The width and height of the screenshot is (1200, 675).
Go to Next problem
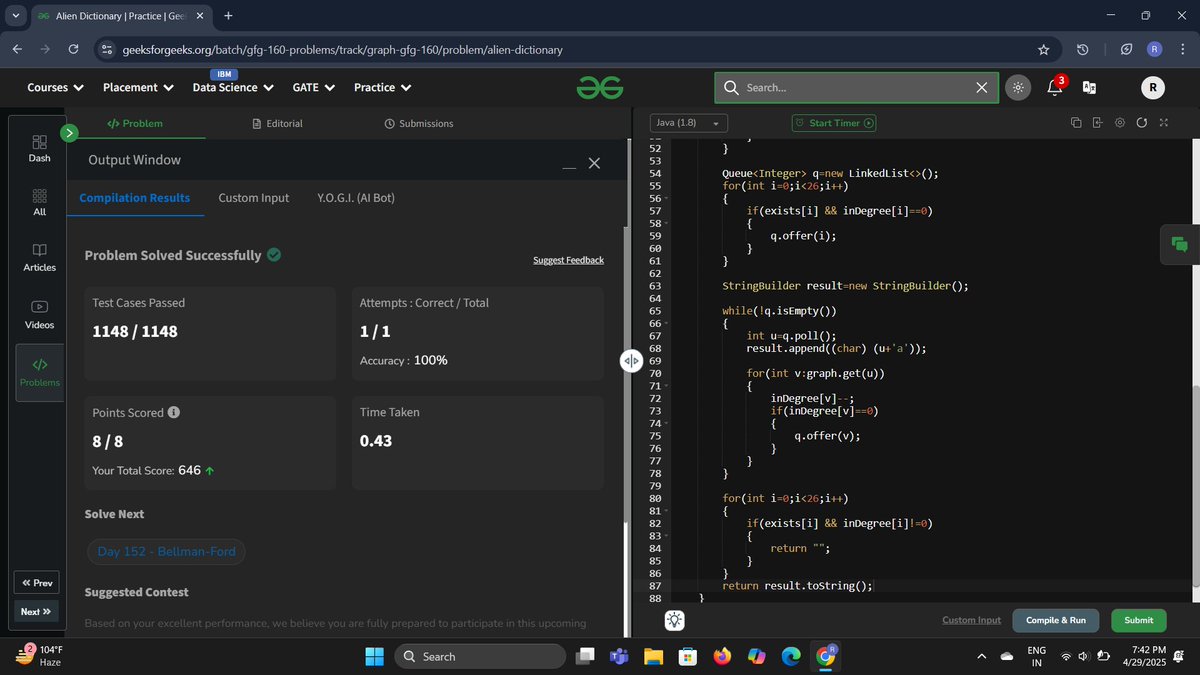tap(36, 611)
